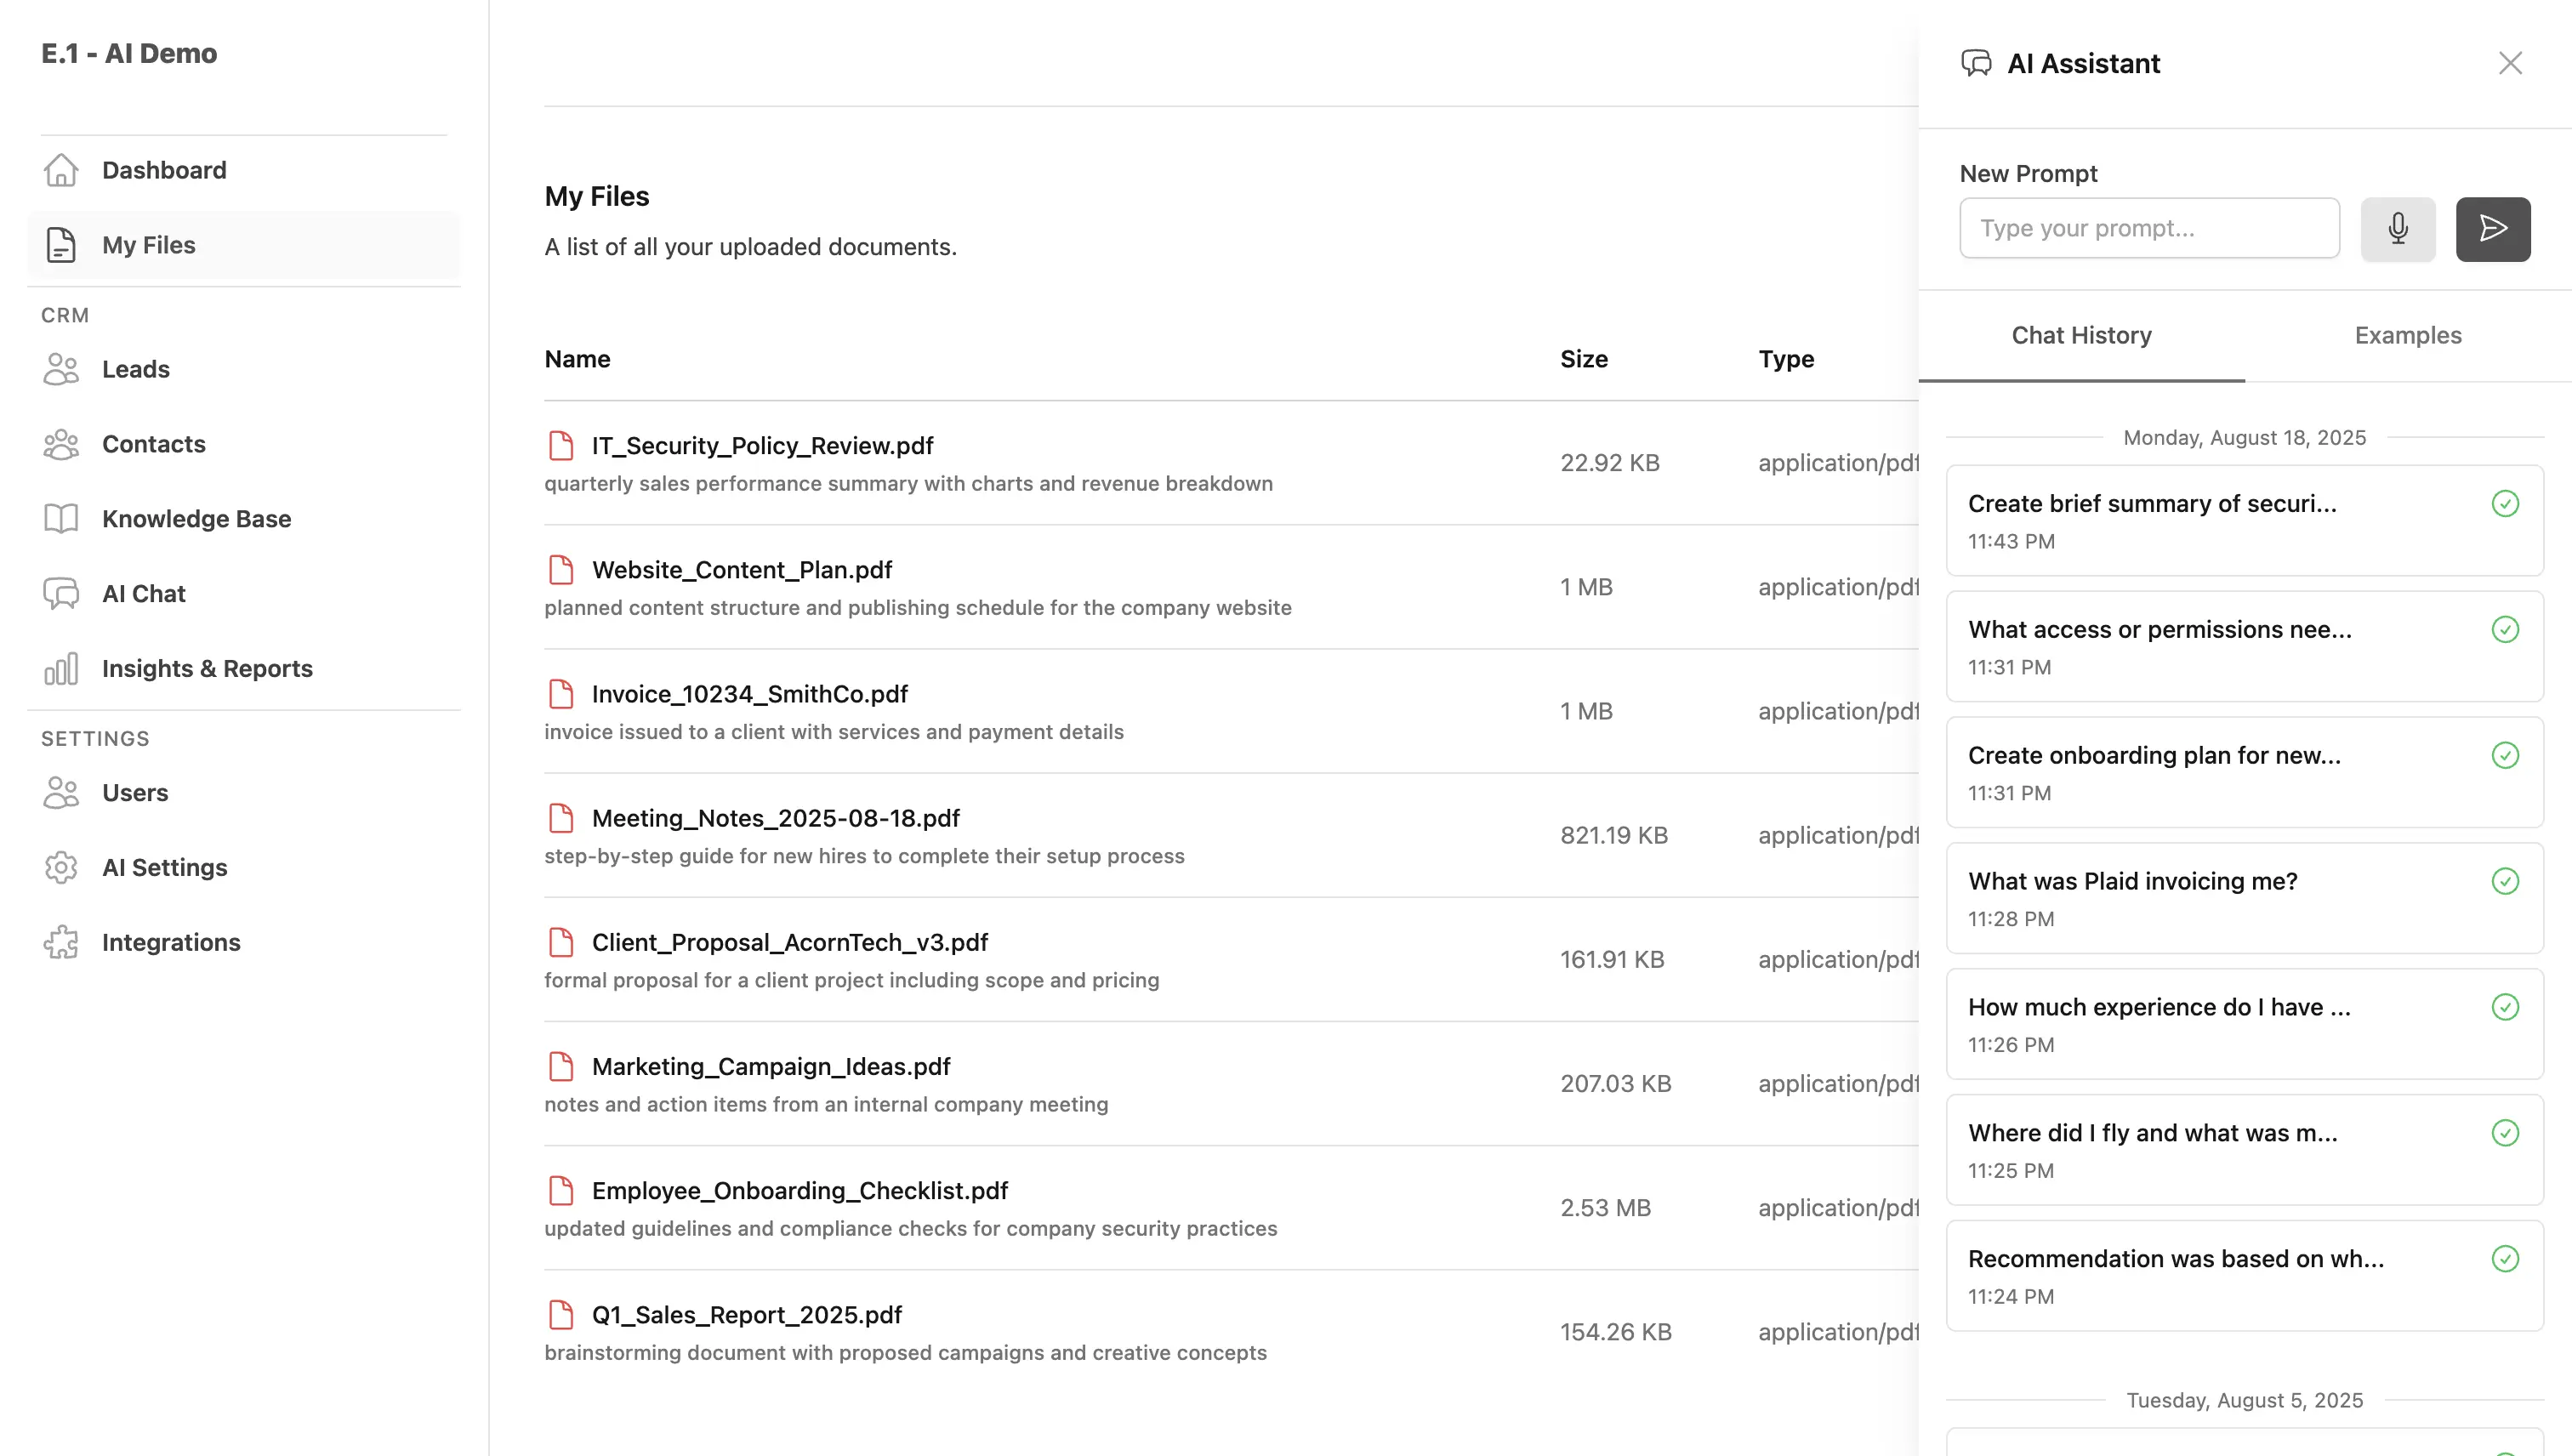The image size is (2572, 1456).
Task: Open chat 'Where did I fly and what was m...'
Action: tap(2244, 1150)
